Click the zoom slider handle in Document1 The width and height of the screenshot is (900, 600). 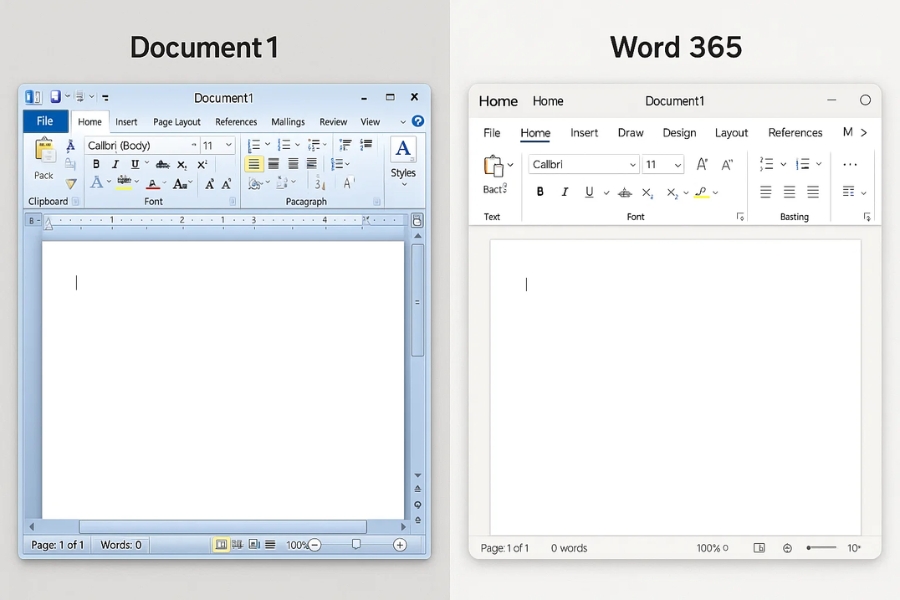(356, 544)
